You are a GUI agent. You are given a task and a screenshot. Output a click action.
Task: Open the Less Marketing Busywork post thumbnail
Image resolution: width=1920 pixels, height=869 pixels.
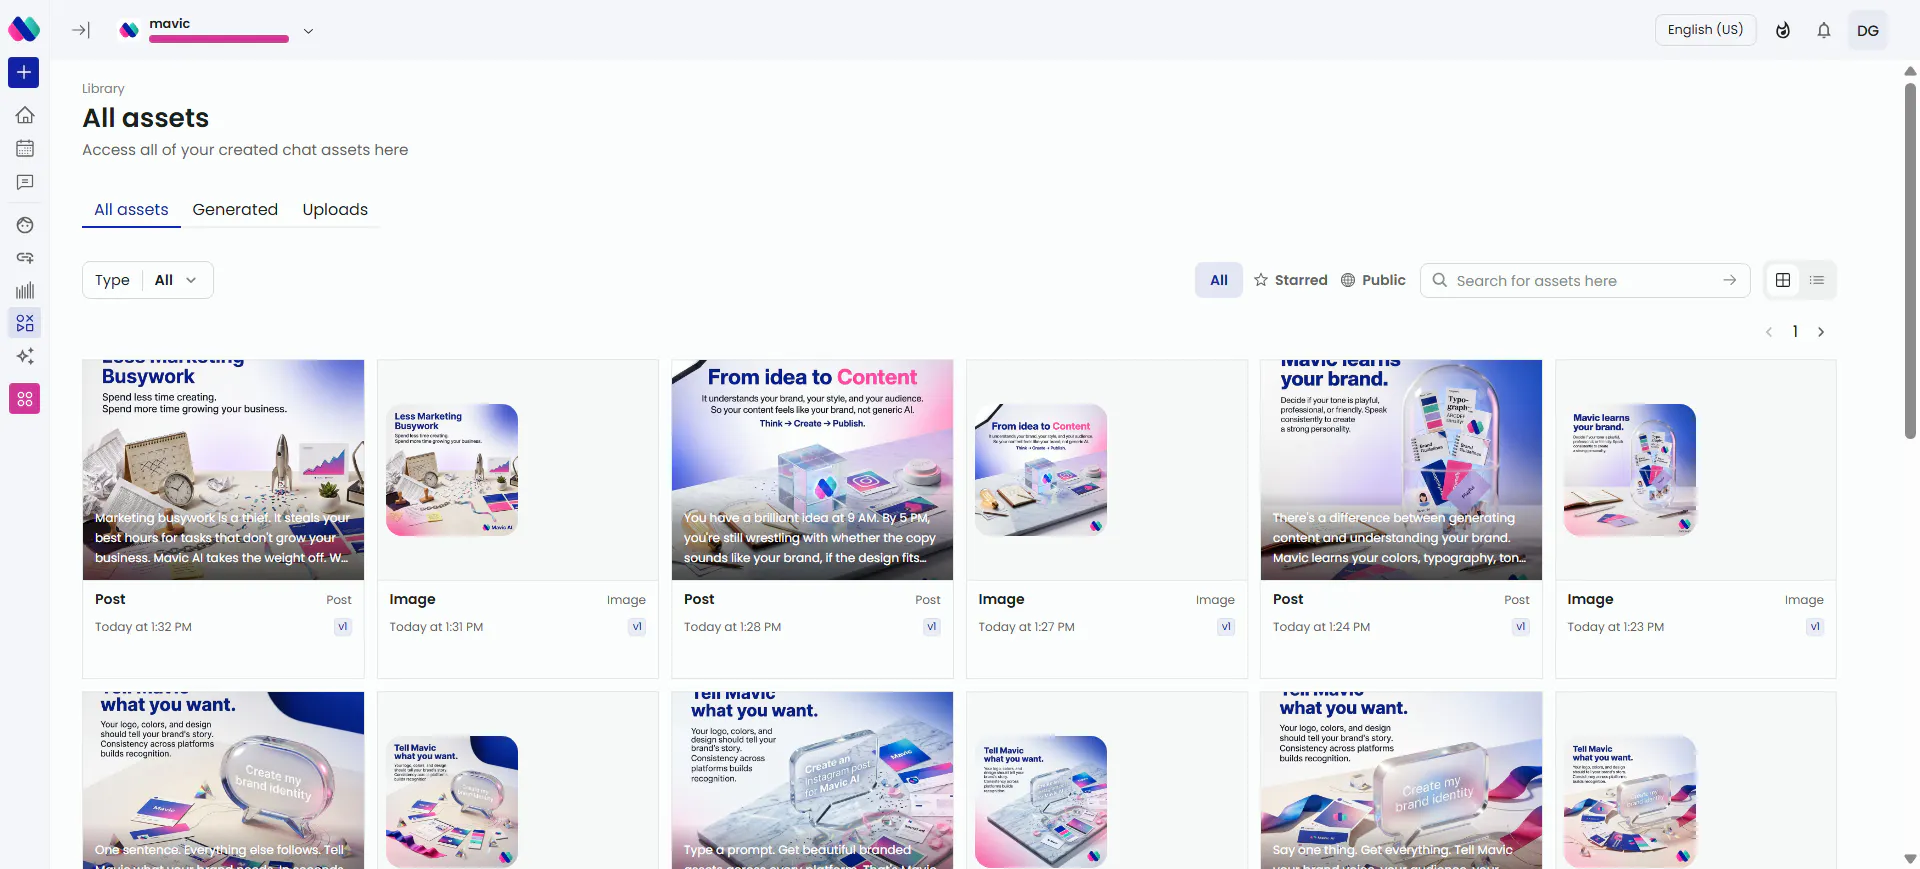pyautogui.click(x=223, y=470)
